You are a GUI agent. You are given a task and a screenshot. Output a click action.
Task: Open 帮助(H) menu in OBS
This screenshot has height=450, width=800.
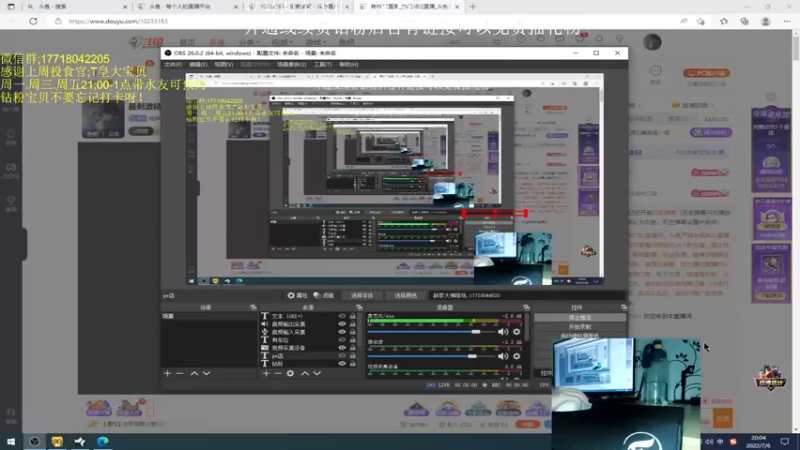[x=348, y=65]
